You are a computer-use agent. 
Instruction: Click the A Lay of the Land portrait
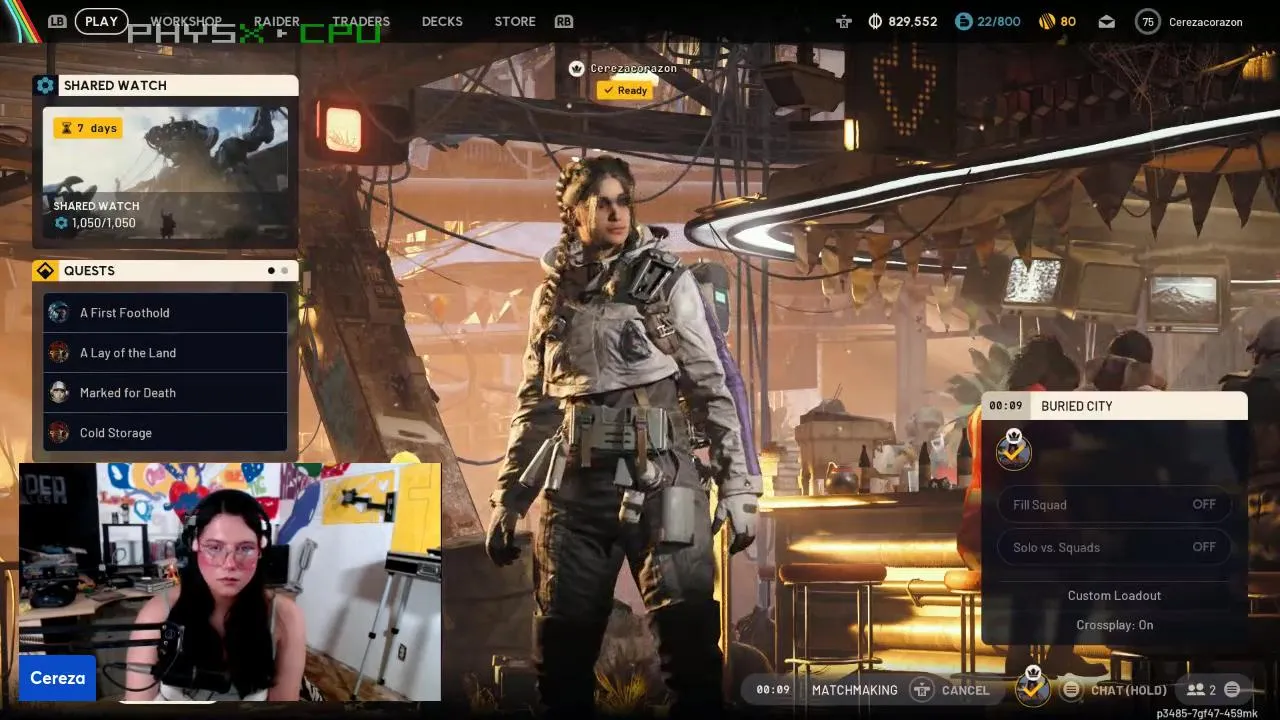coord(59,352)
